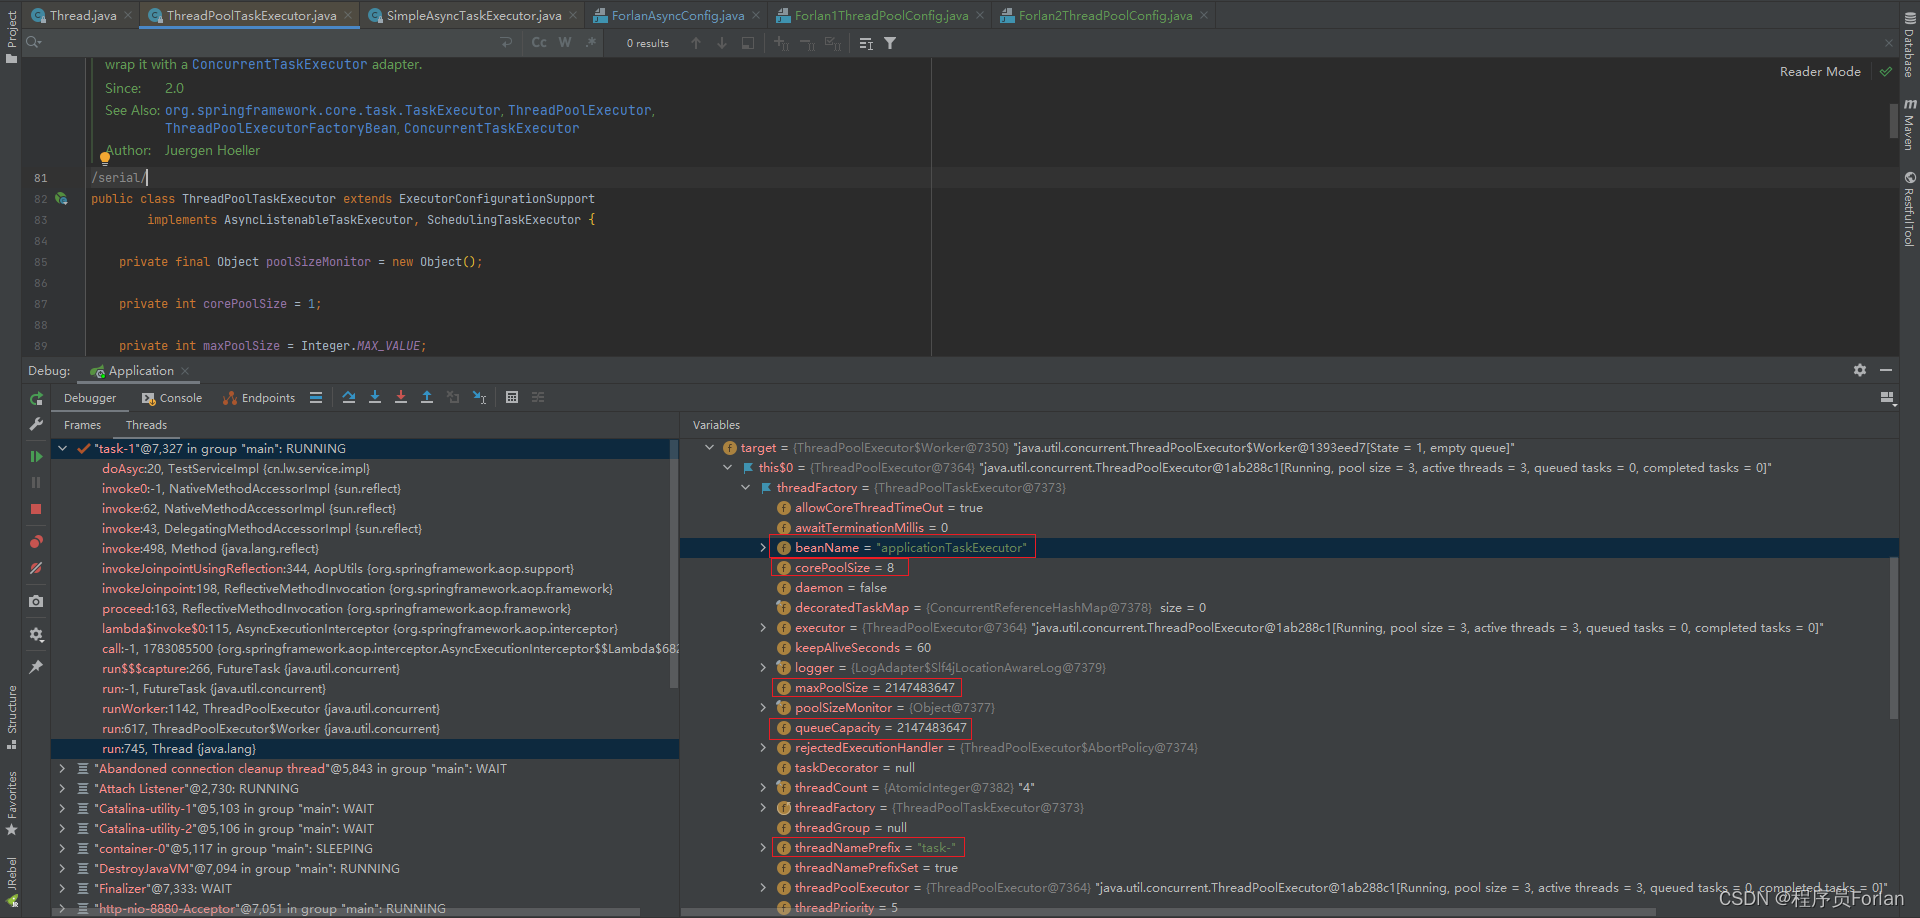Click the Step Over icon

click(x=349, y=397)
